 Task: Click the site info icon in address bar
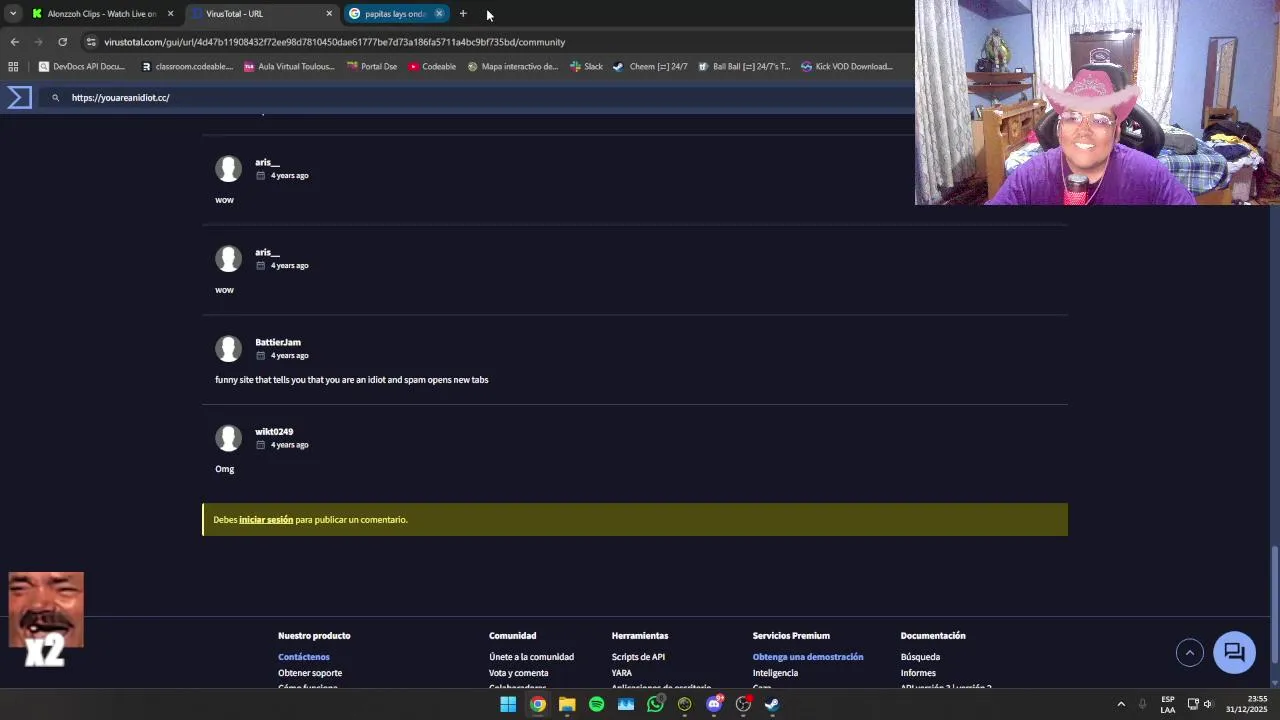point(91,42)
